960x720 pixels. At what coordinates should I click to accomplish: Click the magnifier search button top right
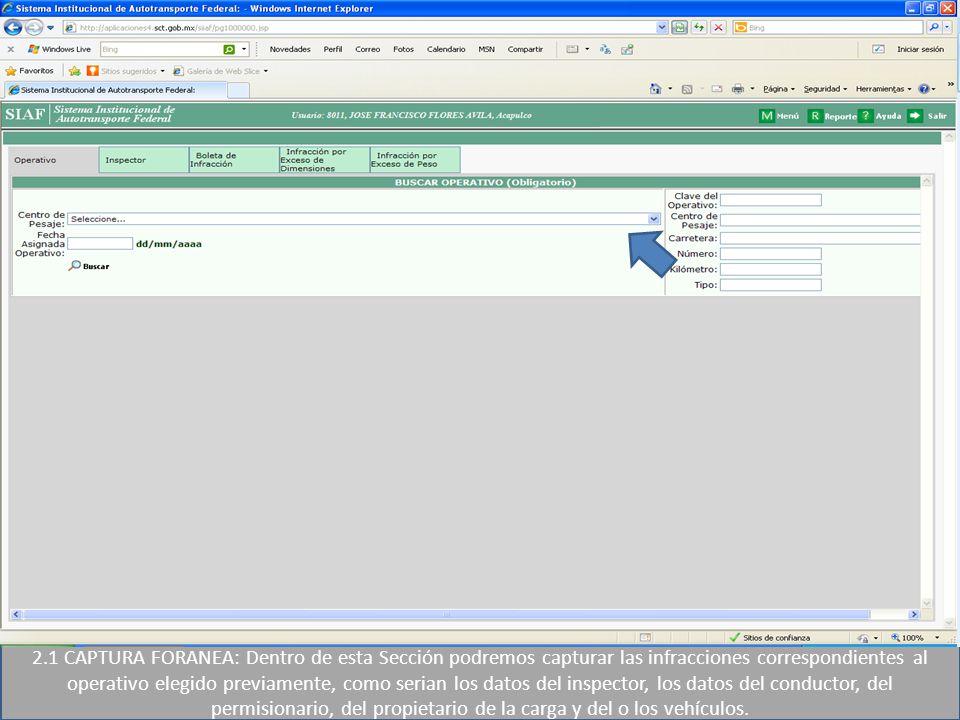coord(934,28)
